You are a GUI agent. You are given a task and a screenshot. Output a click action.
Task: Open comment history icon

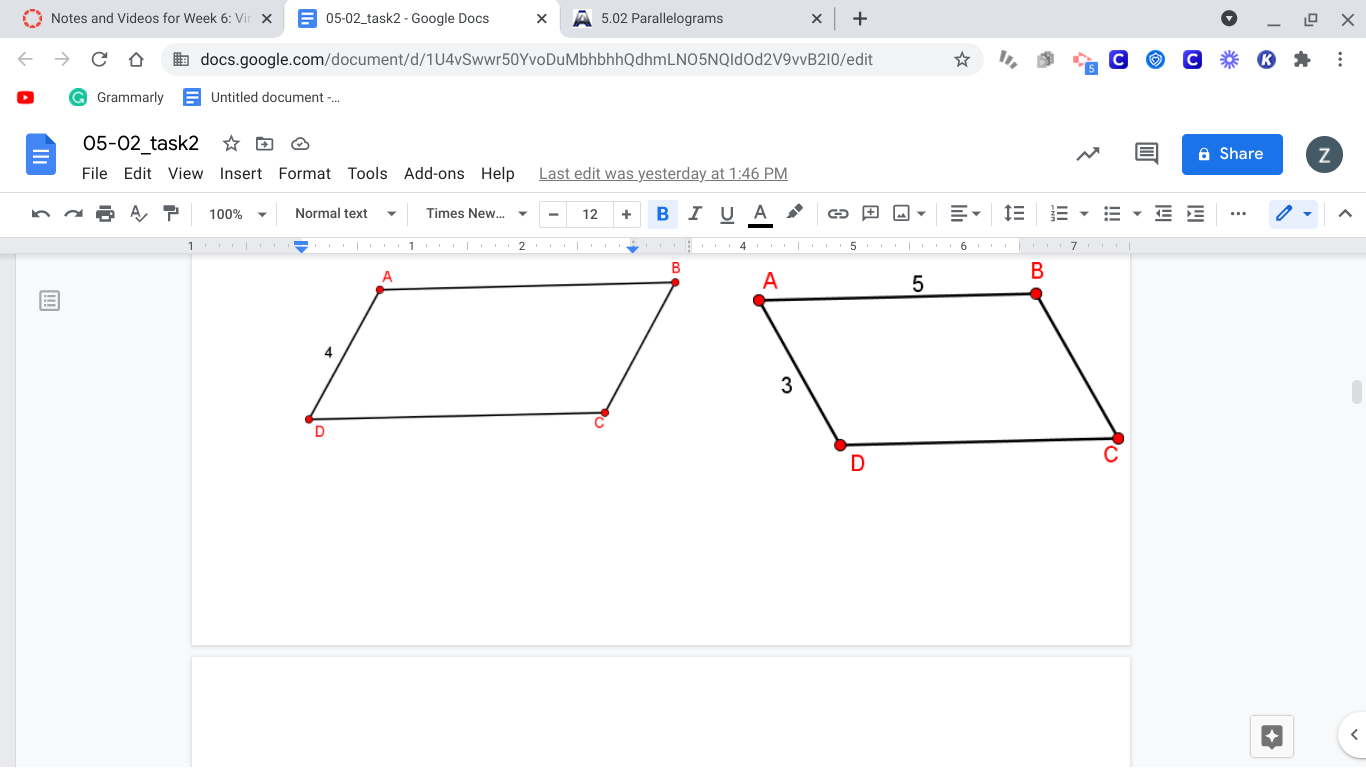pyautogui.click(x=1146, y=154)
